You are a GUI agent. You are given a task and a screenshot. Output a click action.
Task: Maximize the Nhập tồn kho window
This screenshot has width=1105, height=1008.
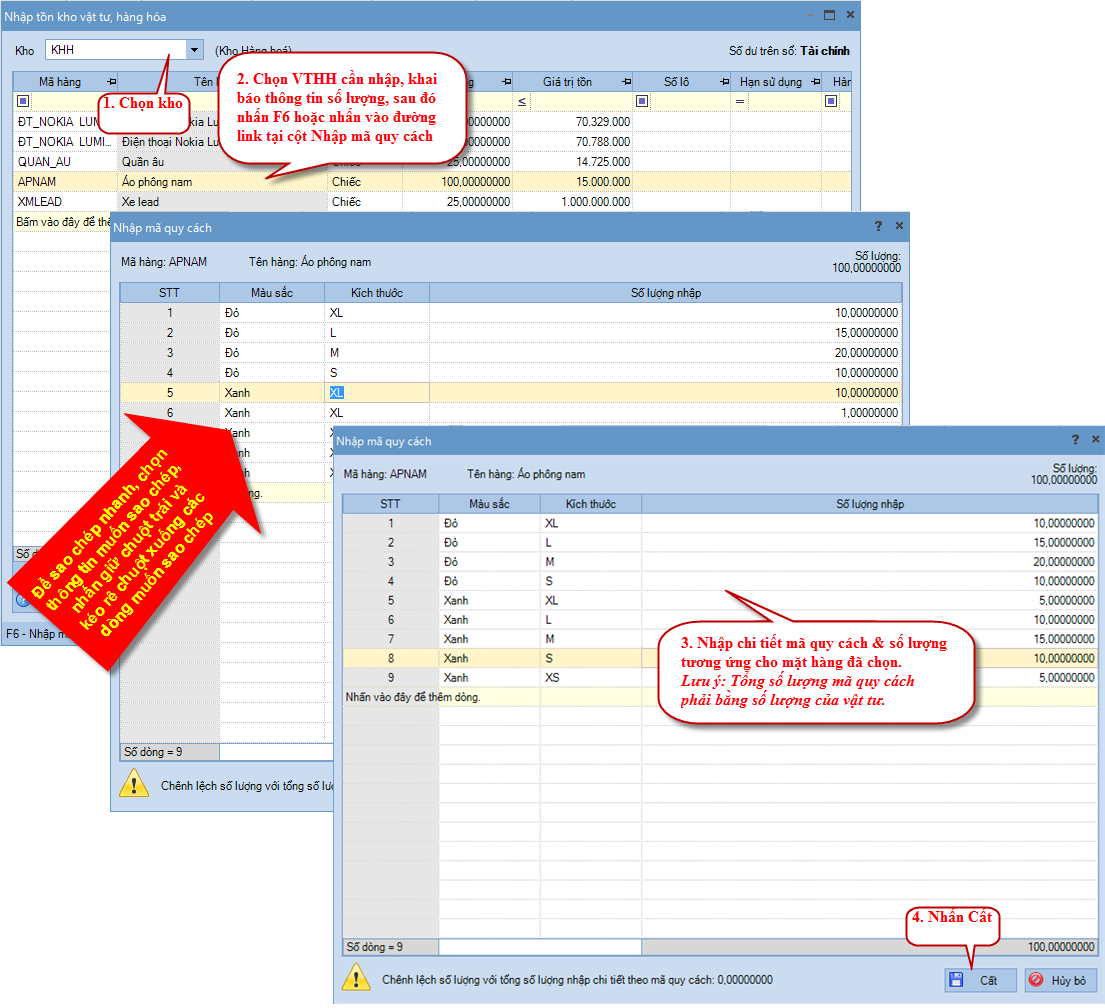click(829, 16)
